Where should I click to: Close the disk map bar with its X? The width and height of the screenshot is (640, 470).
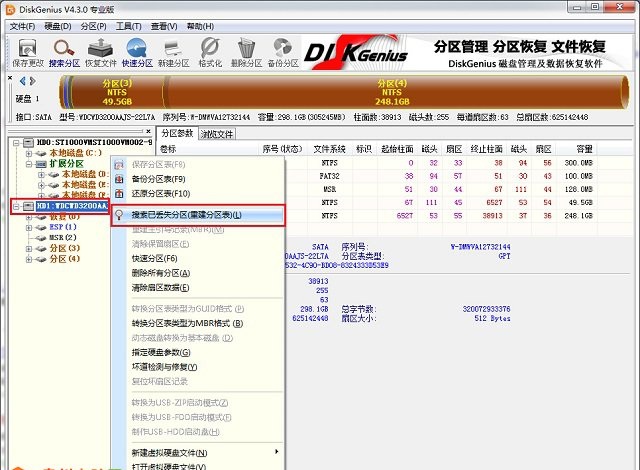(x=10, y=78)
